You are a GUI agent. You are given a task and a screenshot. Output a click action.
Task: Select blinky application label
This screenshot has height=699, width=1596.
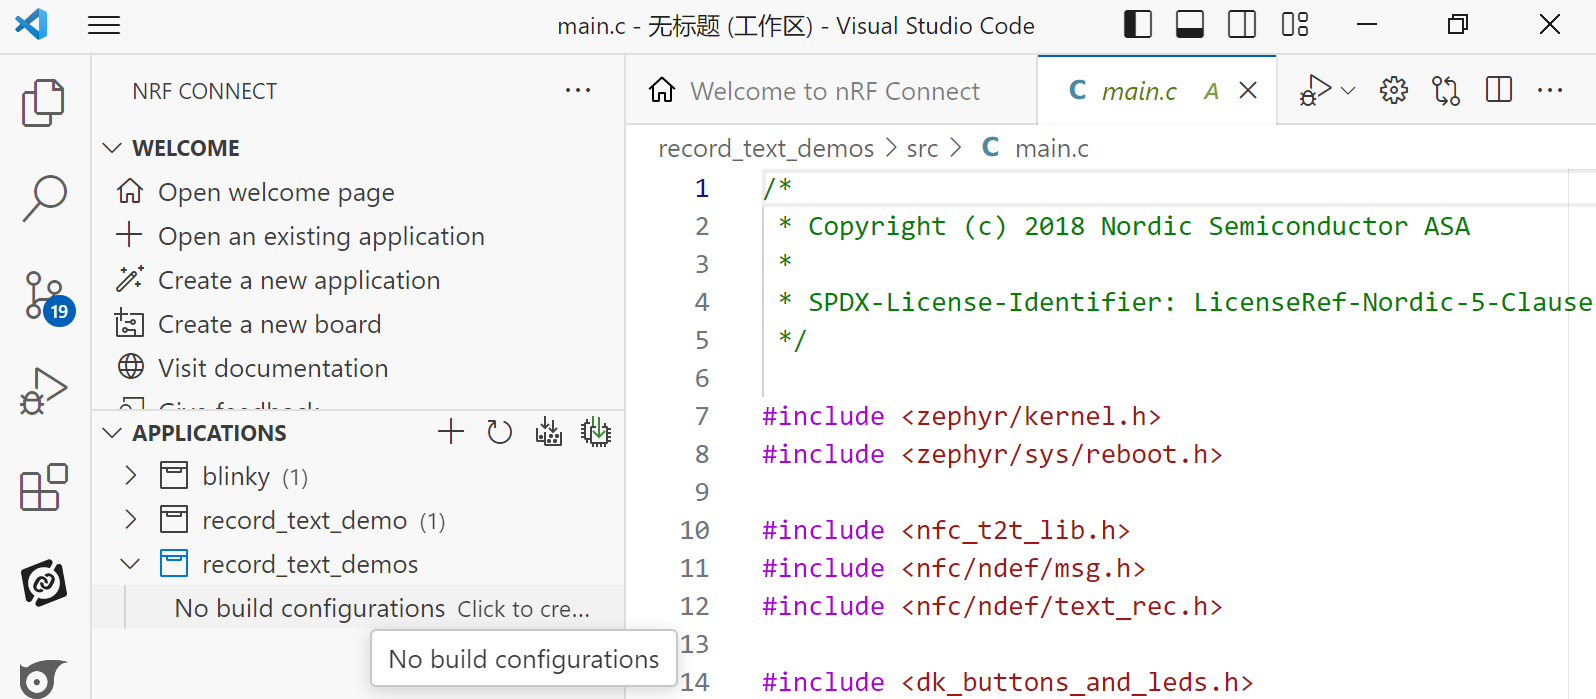pyautogui.click(x=236, y=476)
